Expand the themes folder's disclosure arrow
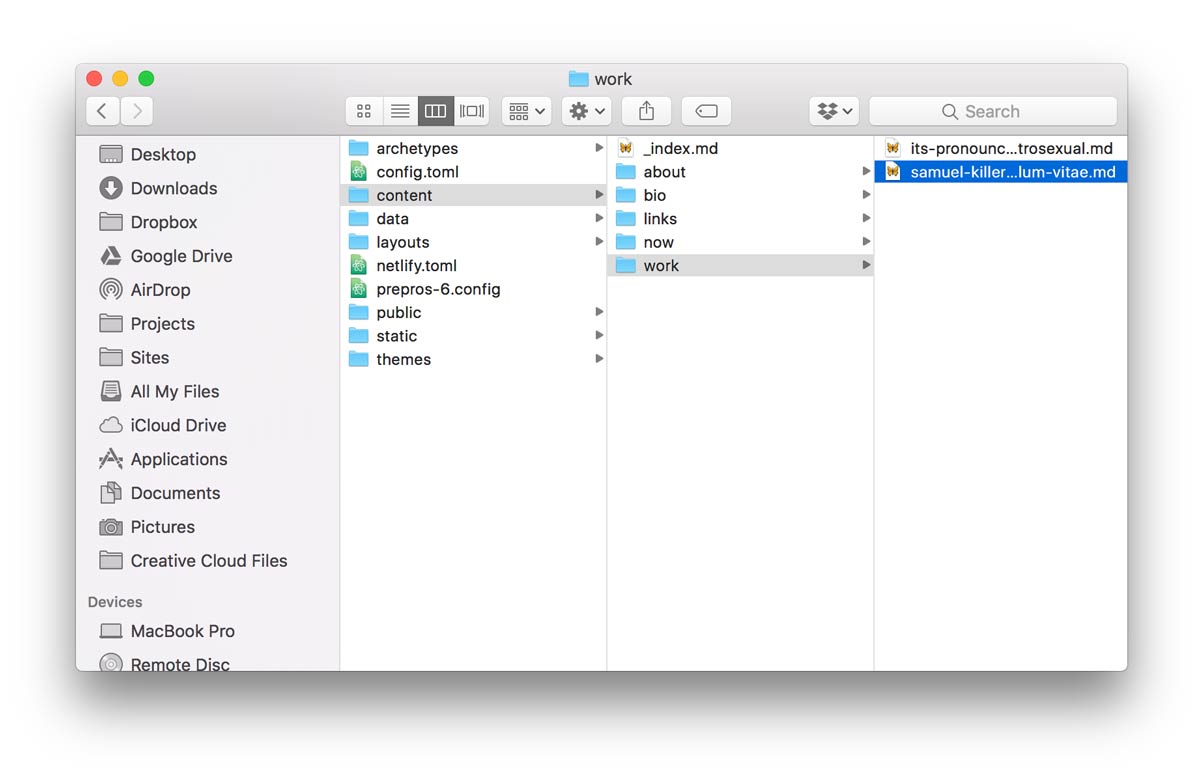 pos(599,359)
